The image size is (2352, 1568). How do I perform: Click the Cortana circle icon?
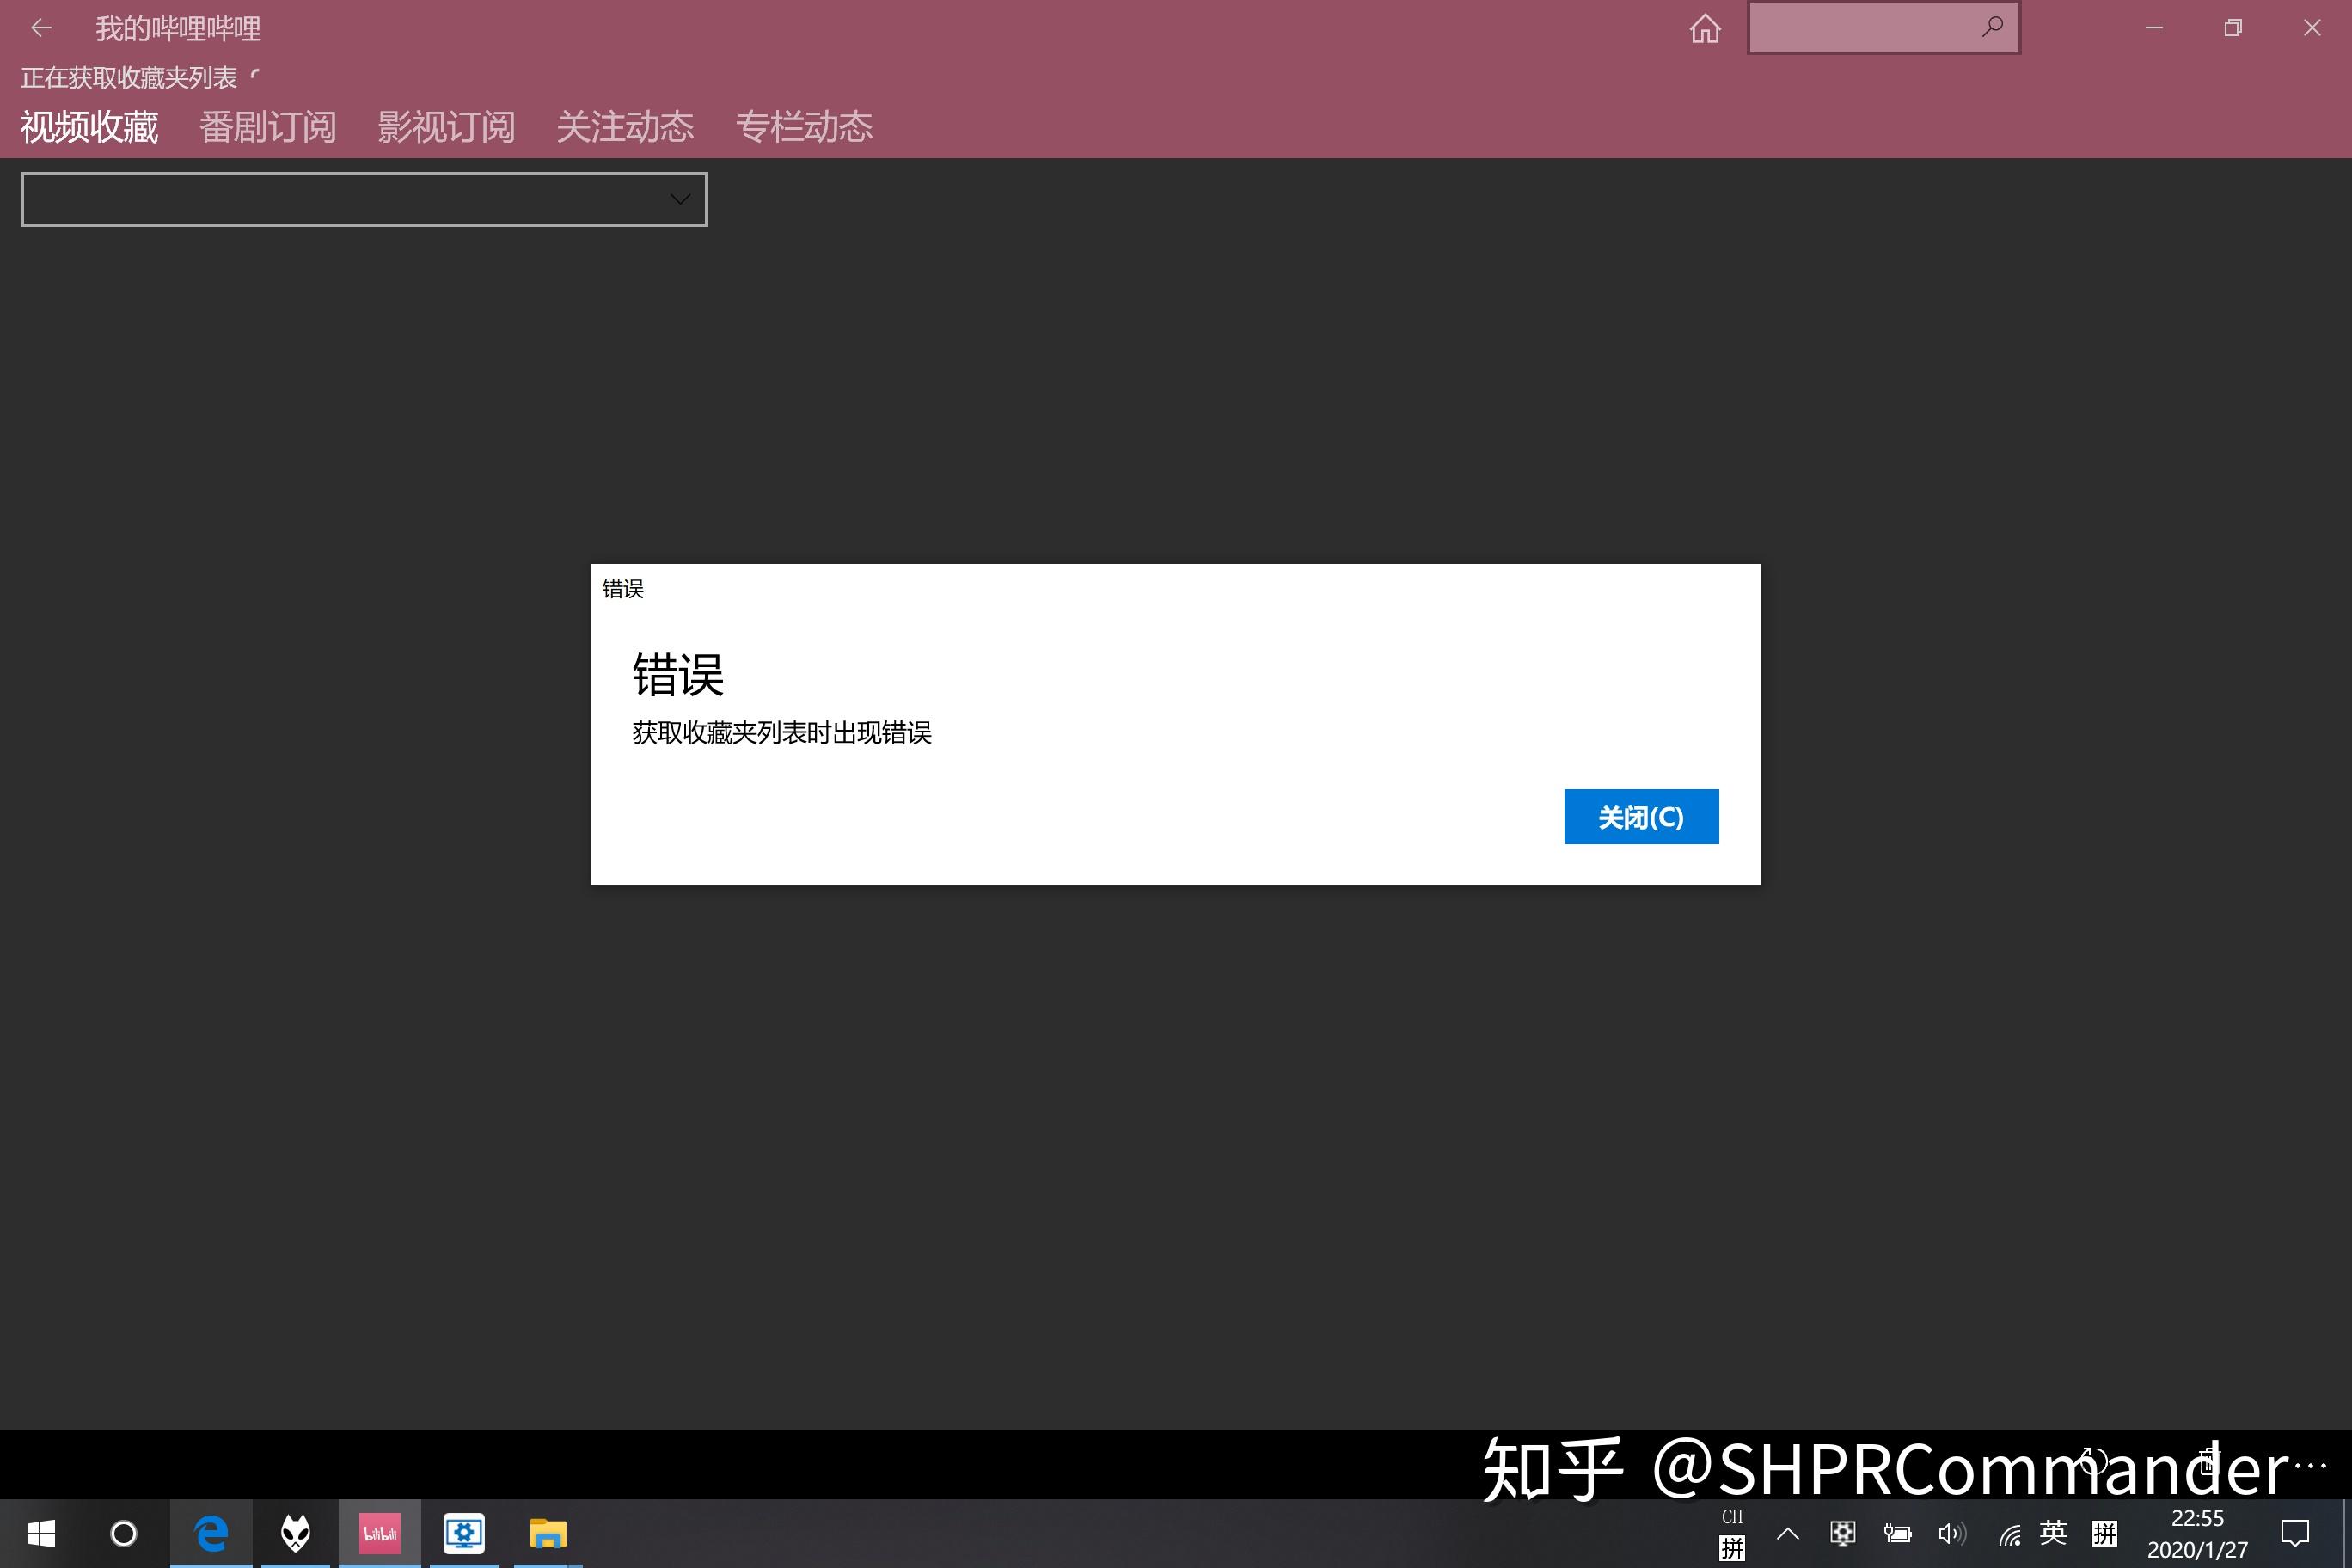click(x=124, y=1533)
